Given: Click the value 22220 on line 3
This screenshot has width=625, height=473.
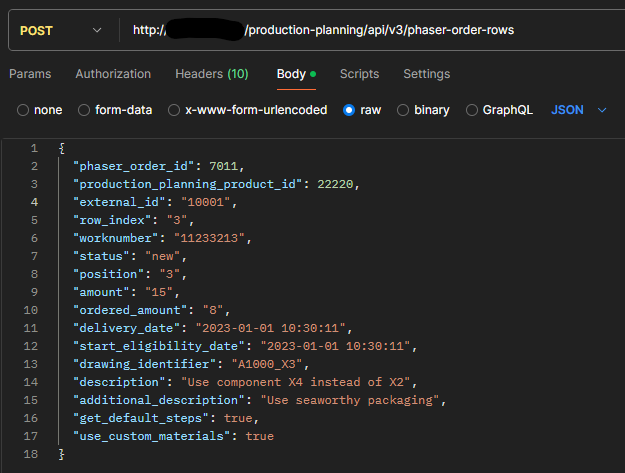Looking at the screenshot, I should (x=335, y=184).
